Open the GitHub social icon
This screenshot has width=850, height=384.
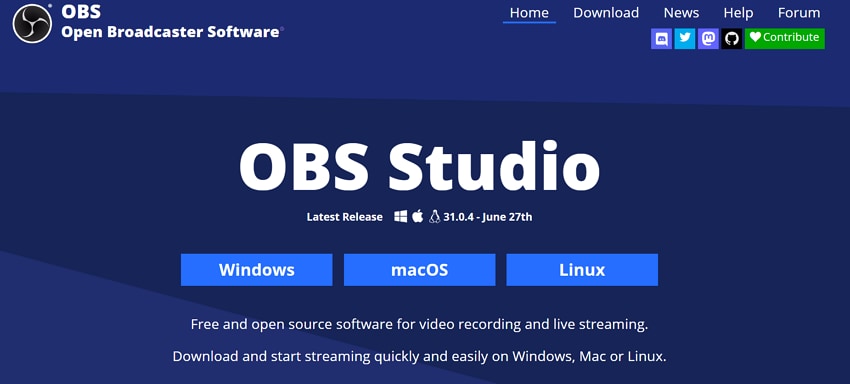tap(731, 39)
